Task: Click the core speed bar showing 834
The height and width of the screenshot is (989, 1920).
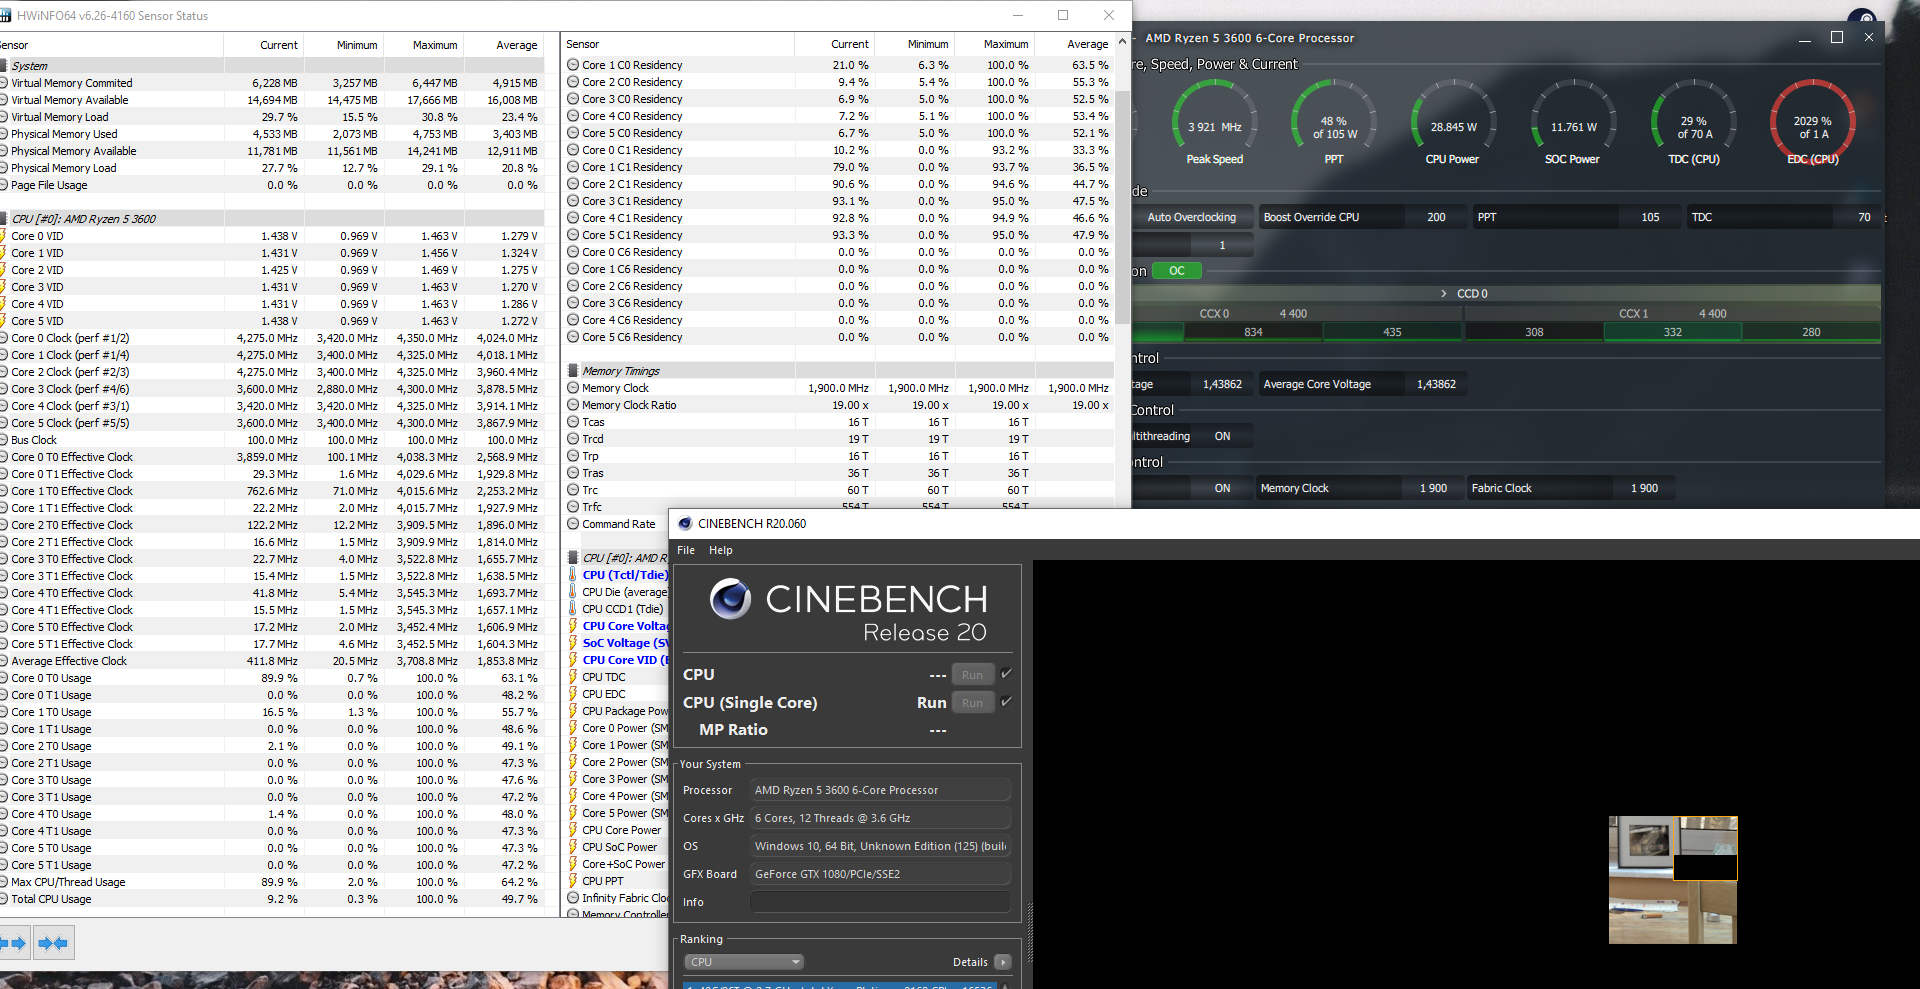Action: pos(1254,332)
